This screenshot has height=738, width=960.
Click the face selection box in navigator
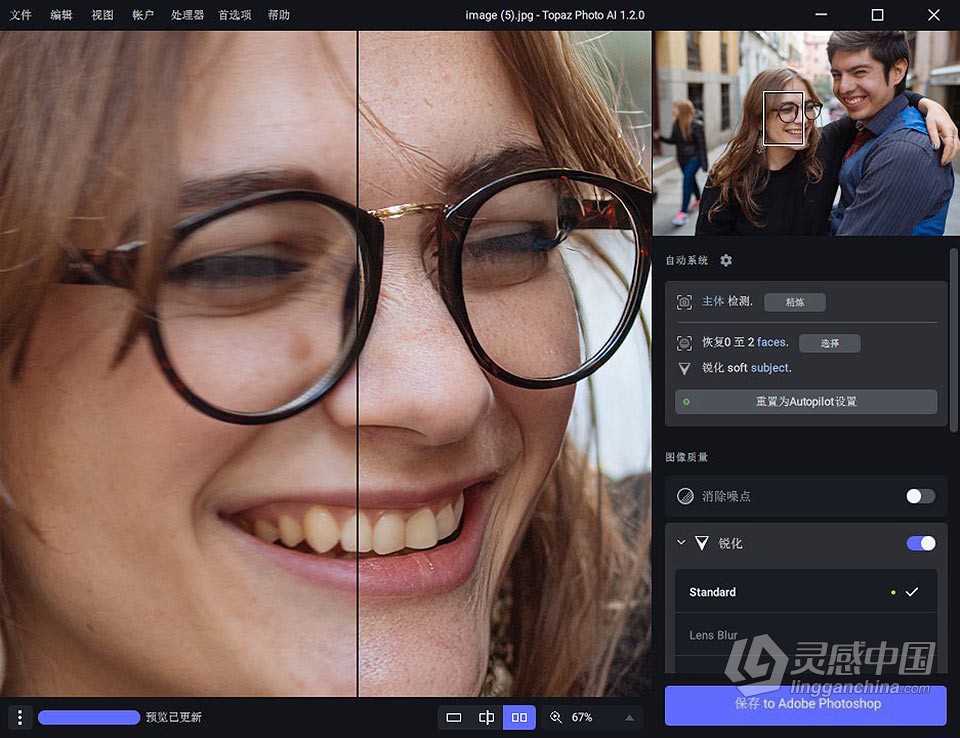783,118
